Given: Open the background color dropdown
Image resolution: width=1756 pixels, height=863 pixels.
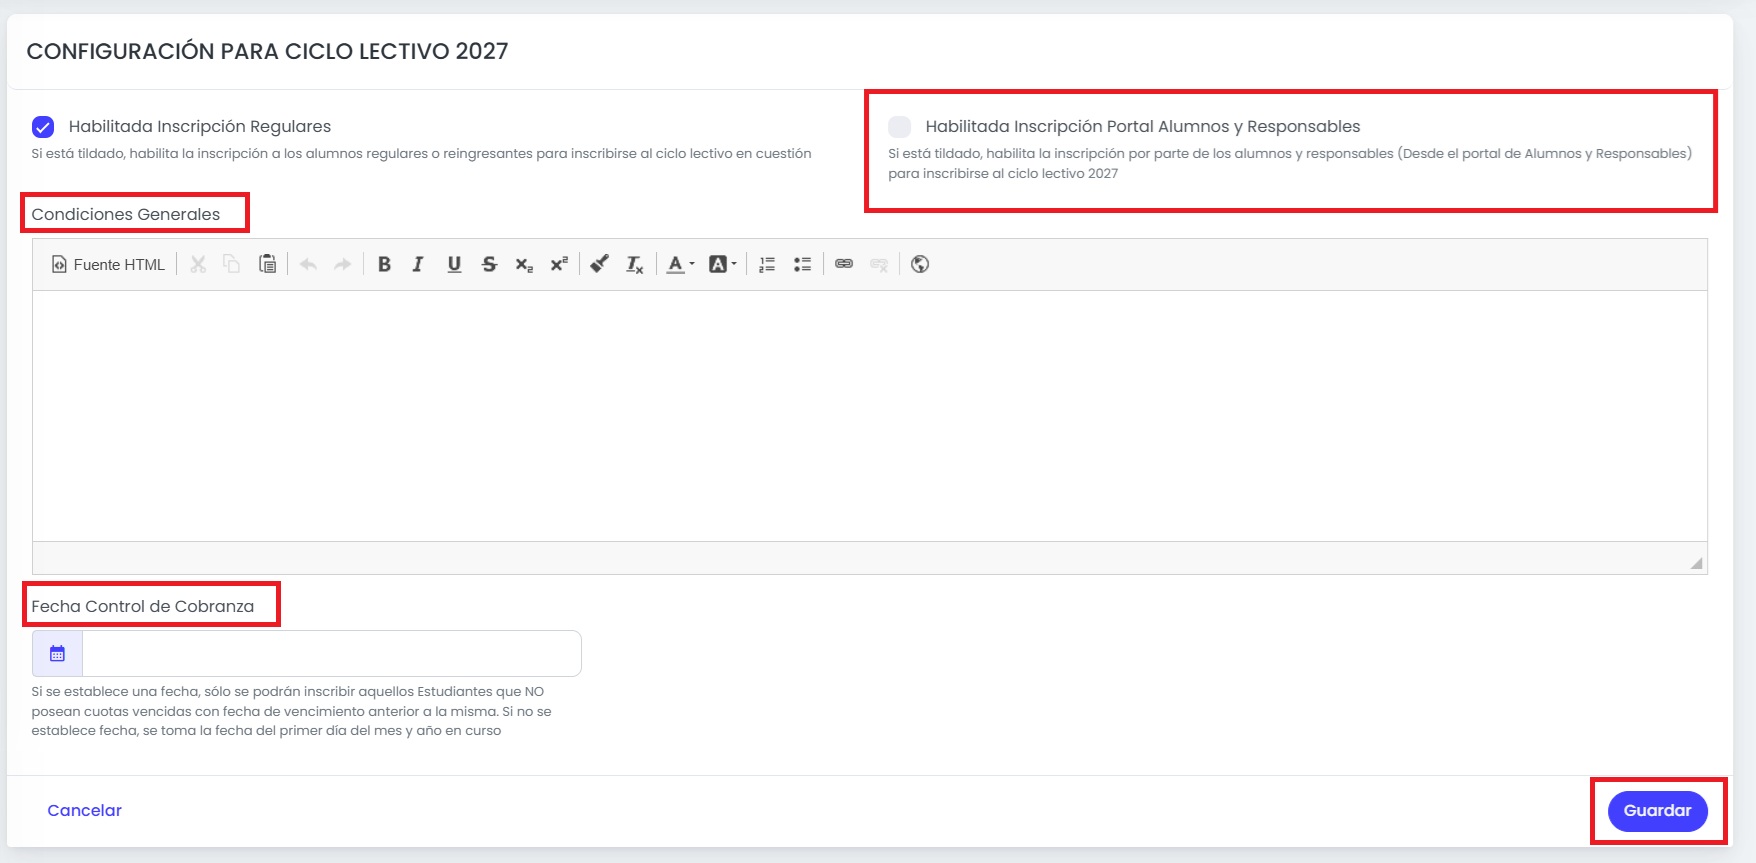Looking at the screenshot, I should coord(722,264).
